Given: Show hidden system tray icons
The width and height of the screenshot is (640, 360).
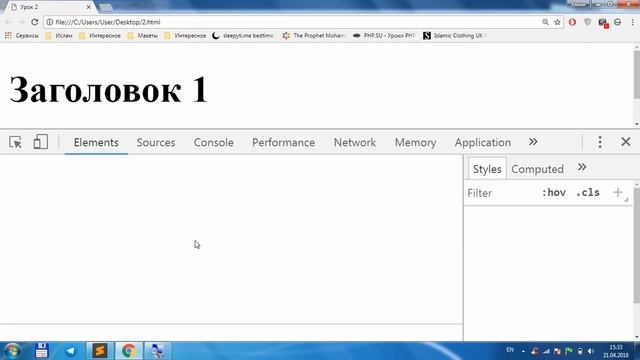Looking at the screenshot, I should [x=523, y=351].
